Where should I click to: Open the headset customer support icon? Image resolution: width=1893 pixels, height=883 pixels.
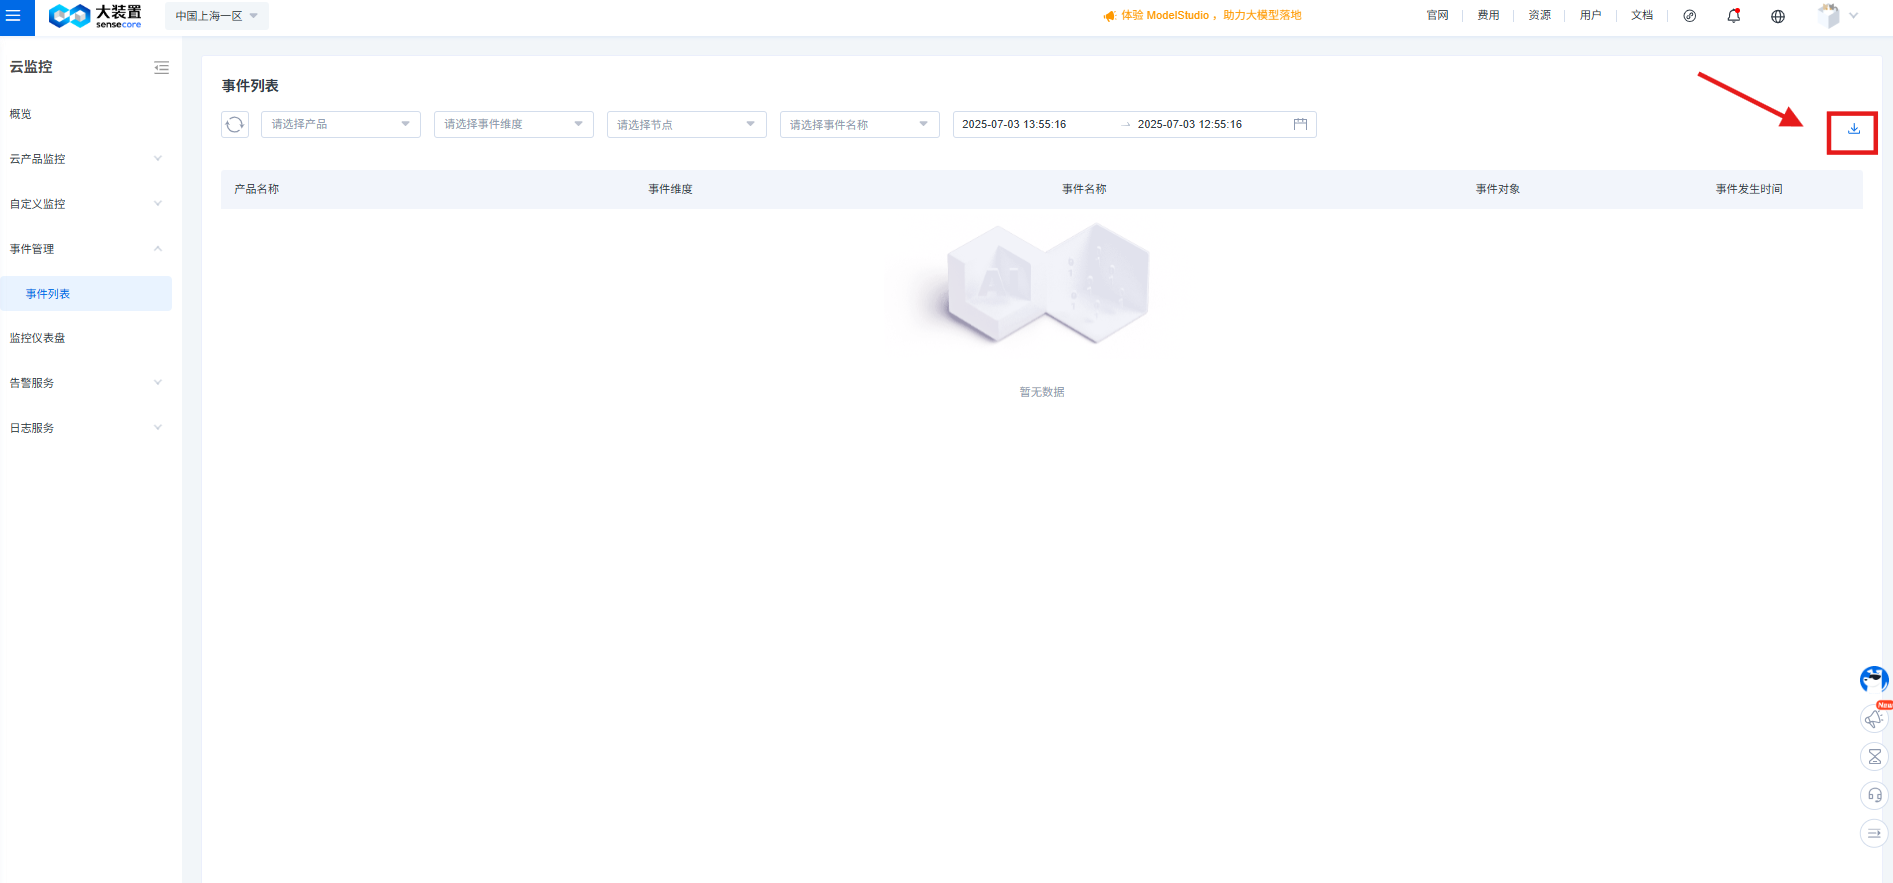[1874, 795]
